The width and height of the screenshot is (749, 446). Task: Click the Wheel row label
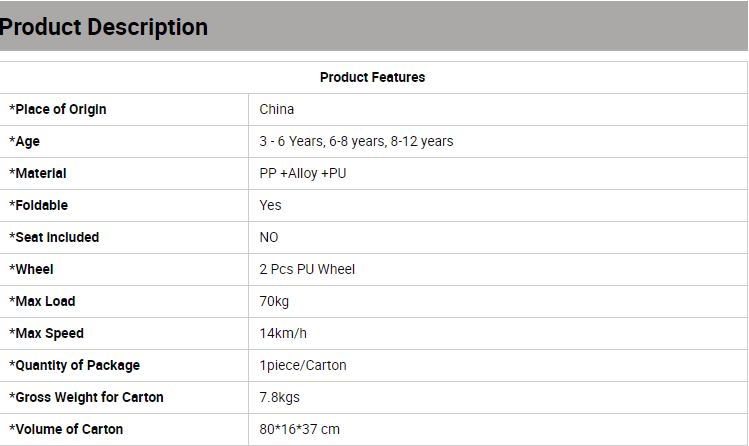[32, 269]
